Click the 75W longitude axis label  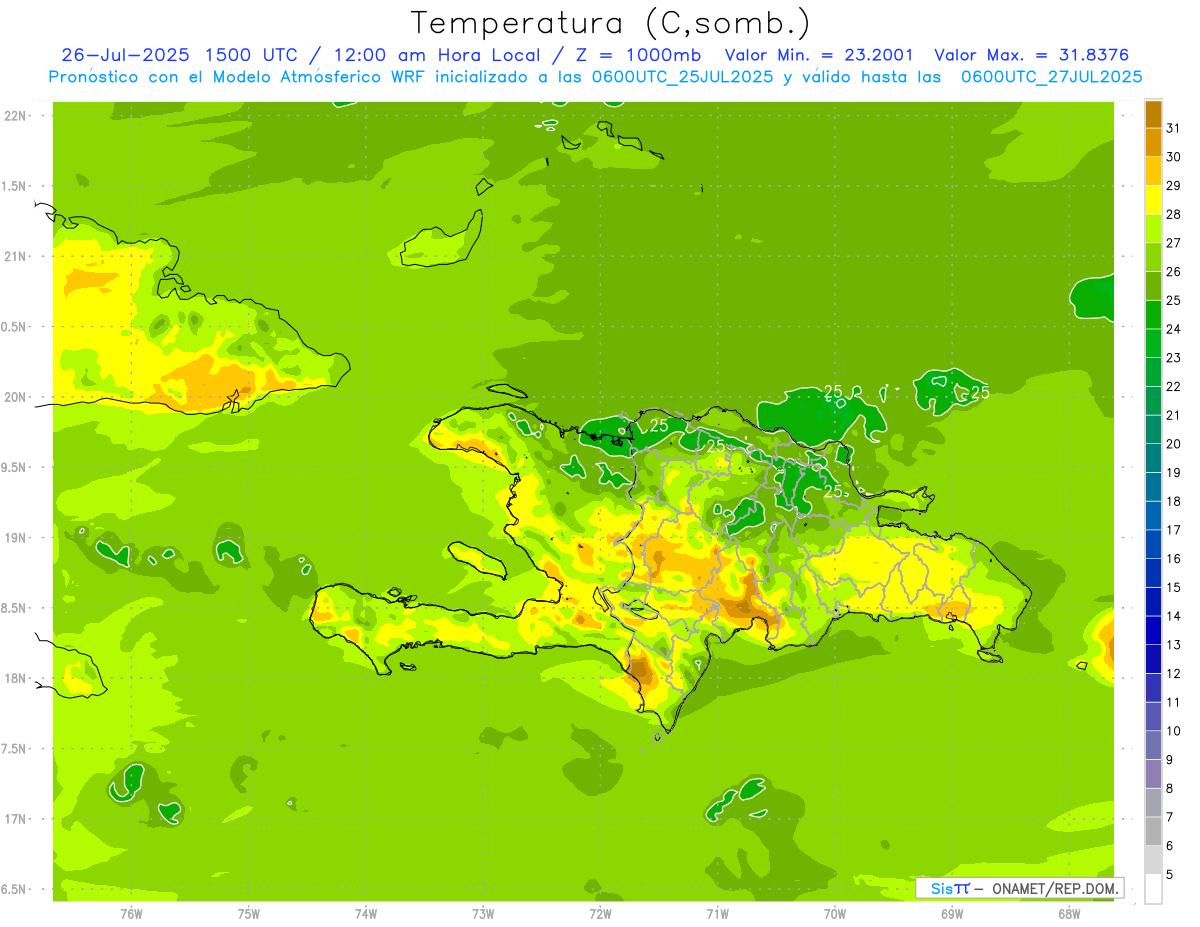[x=249, y=914]
